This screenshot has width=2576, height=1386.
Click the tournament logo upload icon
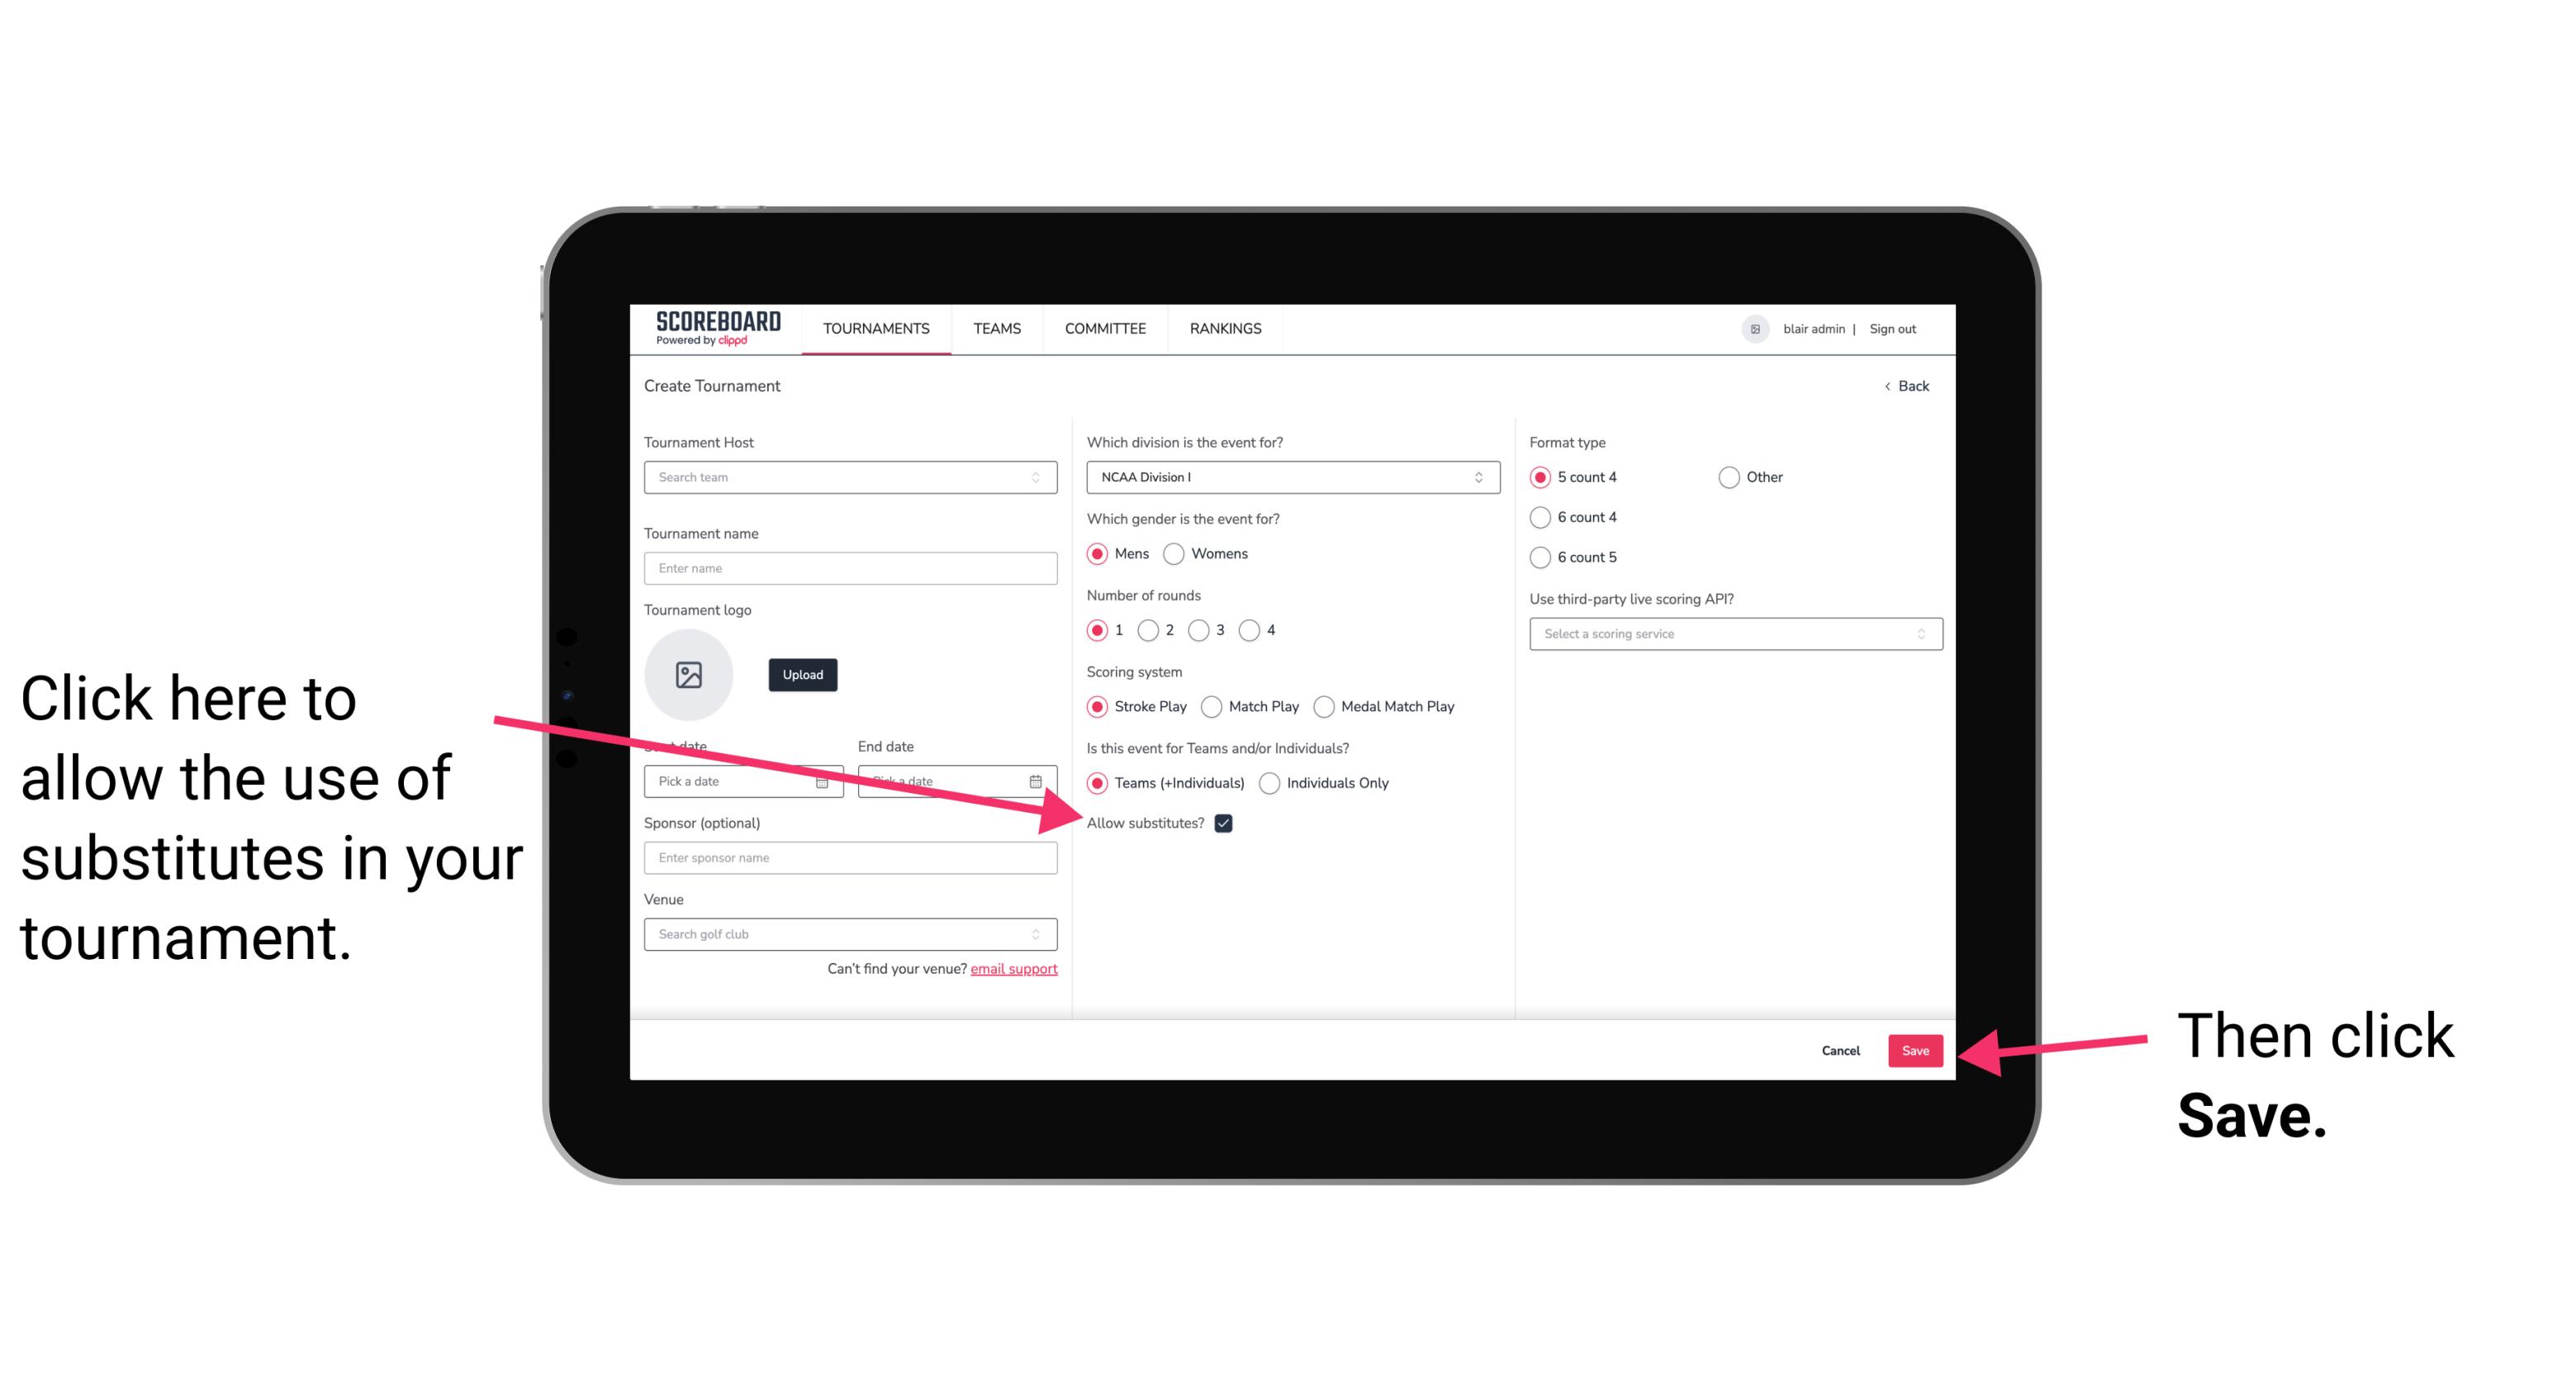coord(689,674)
